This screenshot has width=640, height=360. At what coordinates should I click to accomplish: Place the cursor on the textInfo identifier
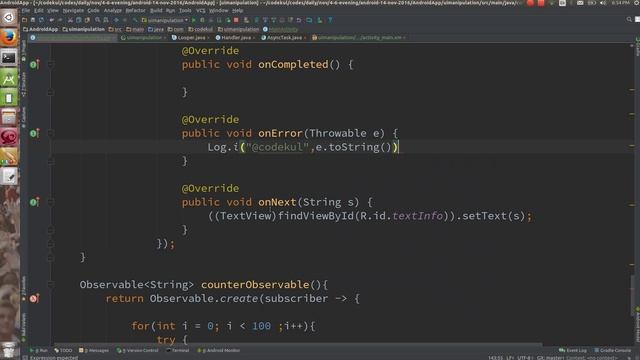(417, 216)
